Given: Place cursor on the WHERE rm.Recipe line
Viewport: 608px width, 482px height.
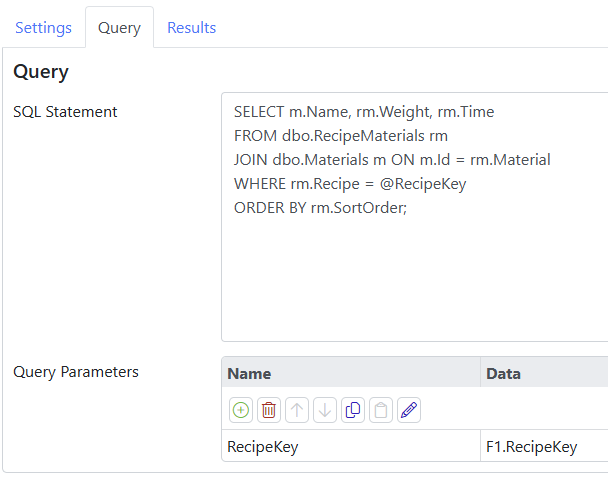Looking at the screenshot, I should (x=350, y=184).
